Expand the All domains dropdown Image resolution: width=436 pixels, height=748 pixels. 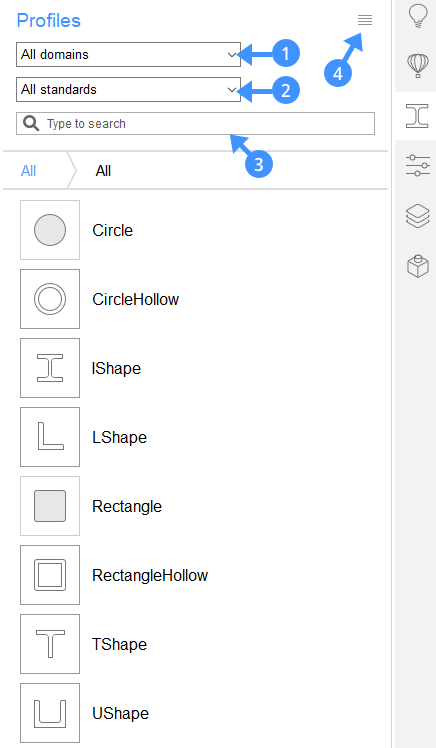[128, 54]
